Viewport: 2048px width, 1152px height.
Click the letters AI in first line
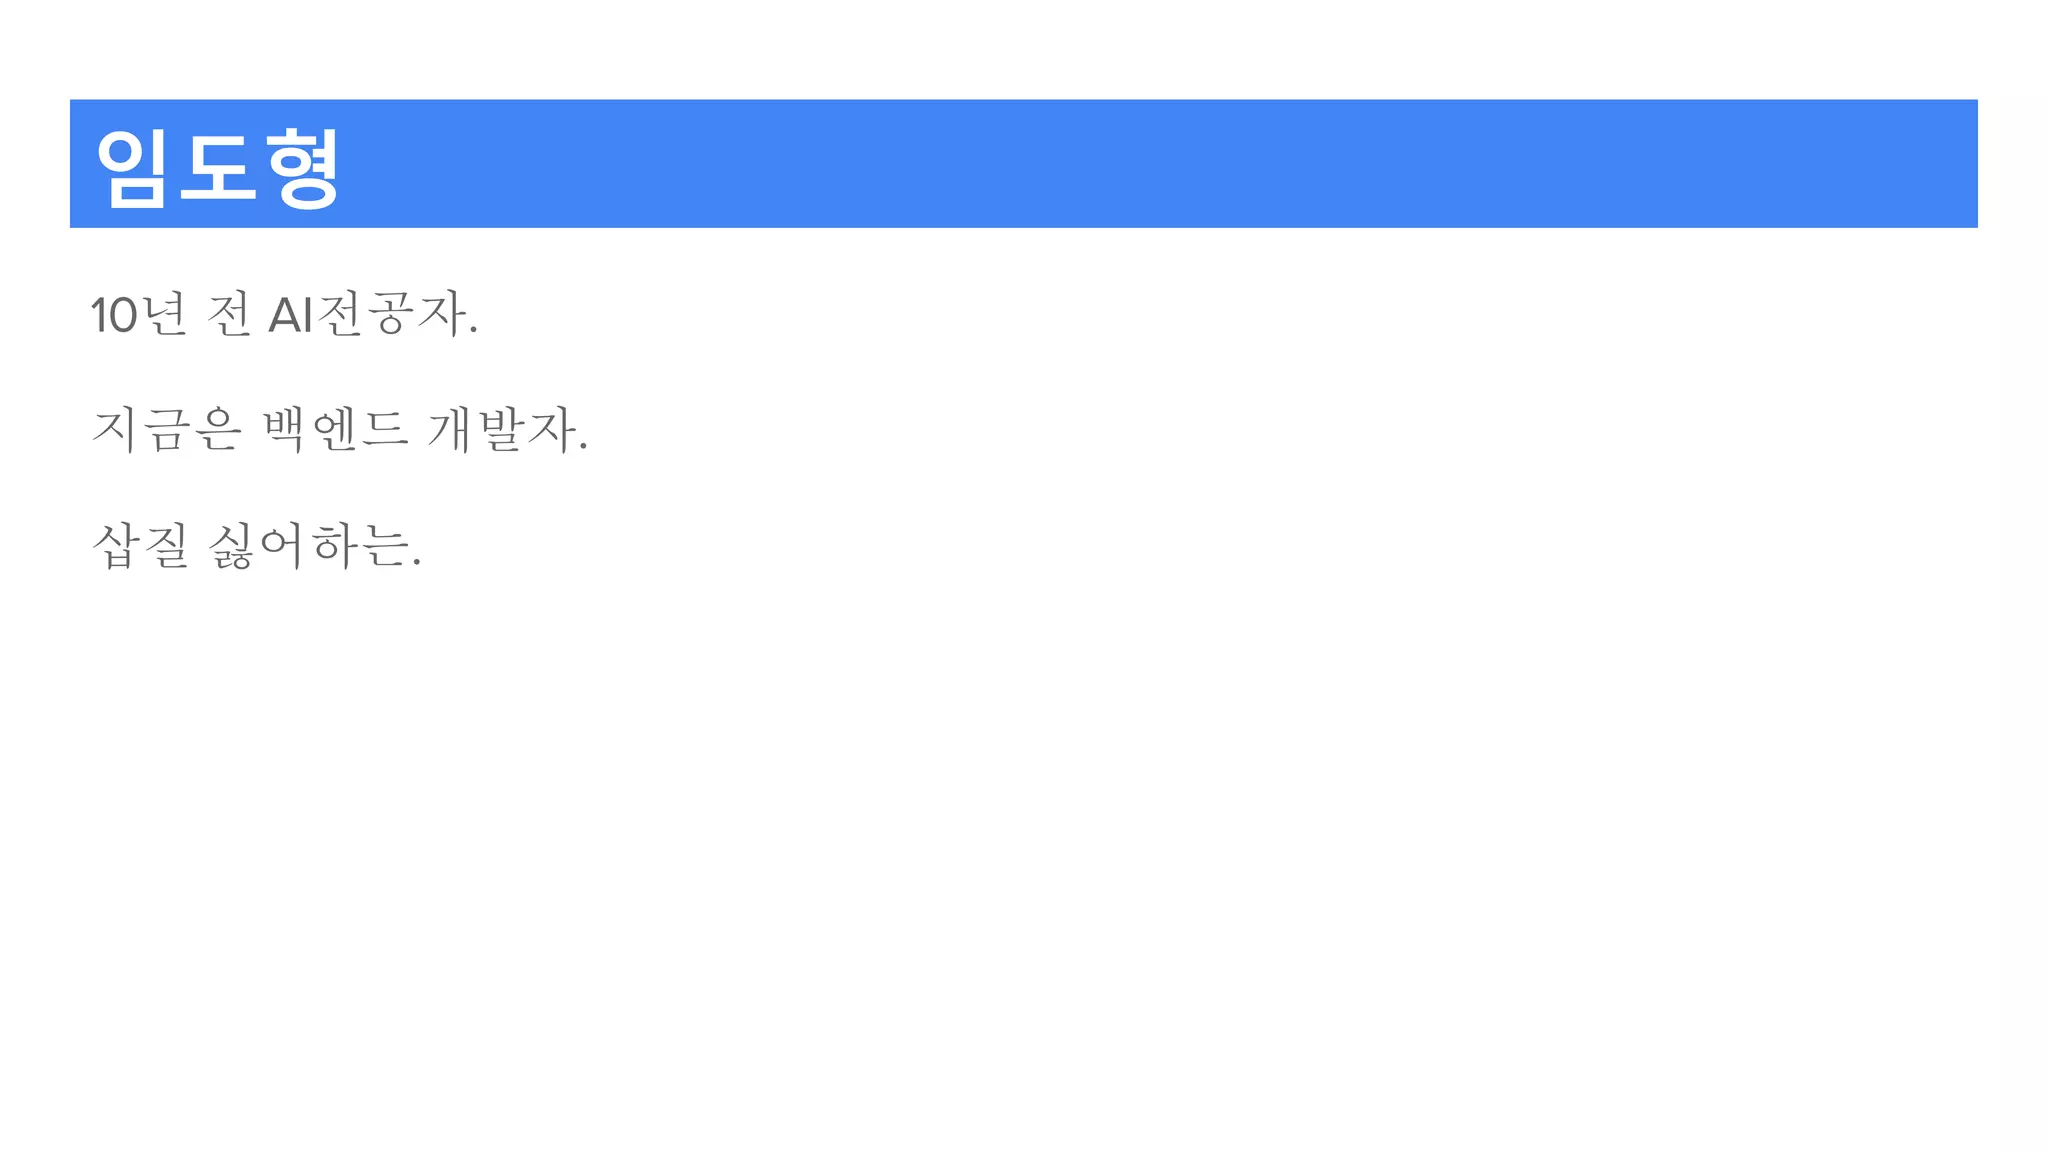point(291,315)
